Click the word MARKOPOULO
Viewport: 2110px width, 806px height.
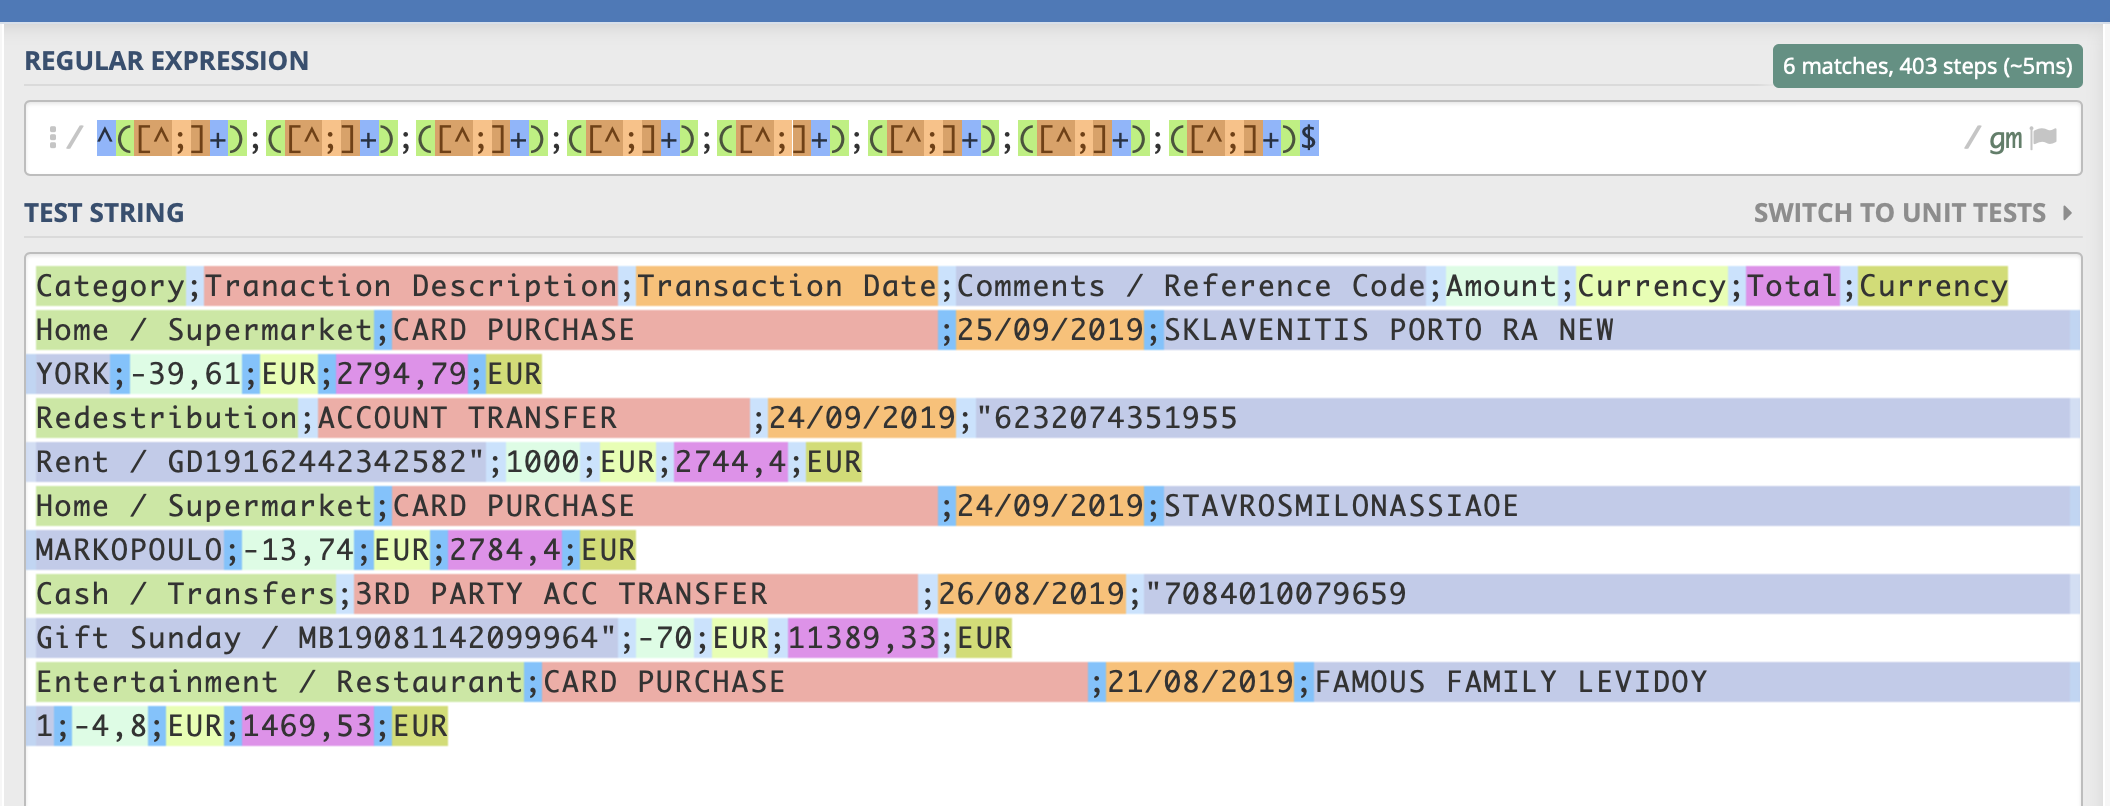point(129,551)
